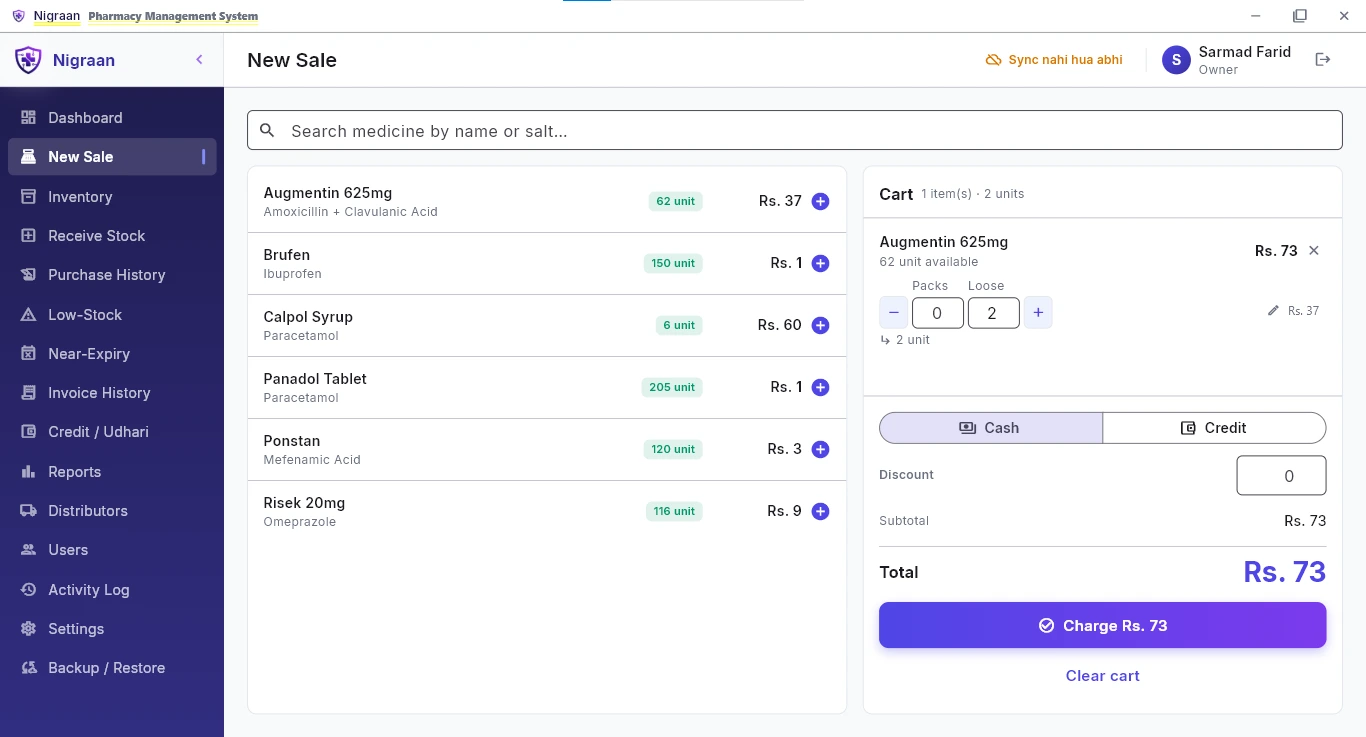Add Calpol Syrup with its plus icon

[x=821, y=326]
